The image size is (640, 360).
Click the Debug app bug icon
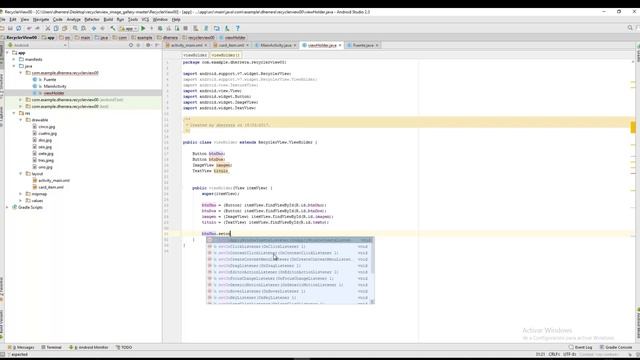(x=160, y=28)
